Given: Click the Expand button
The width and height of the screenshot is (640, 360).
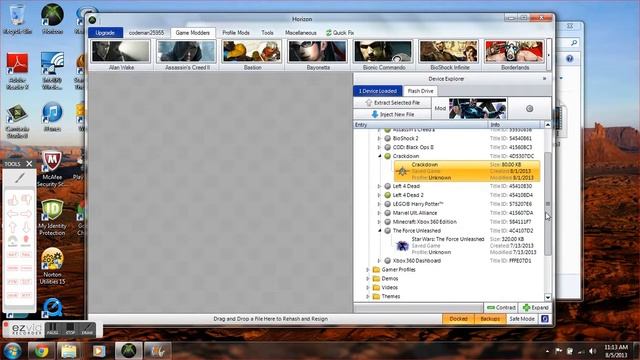Looking at the screenshot, I should [536, 307].
